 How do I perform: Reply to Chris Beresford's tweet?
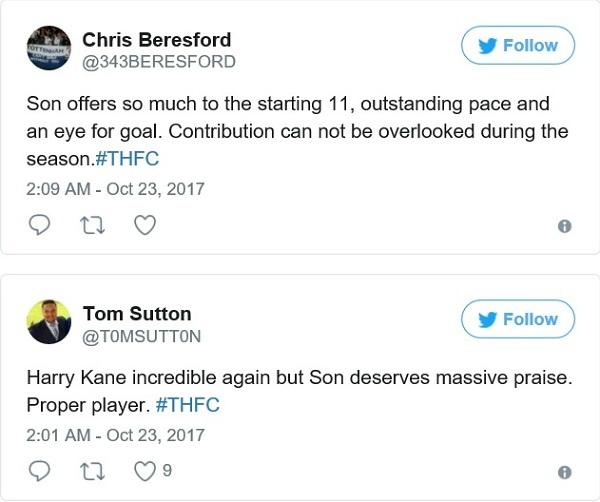click(40, 226)
